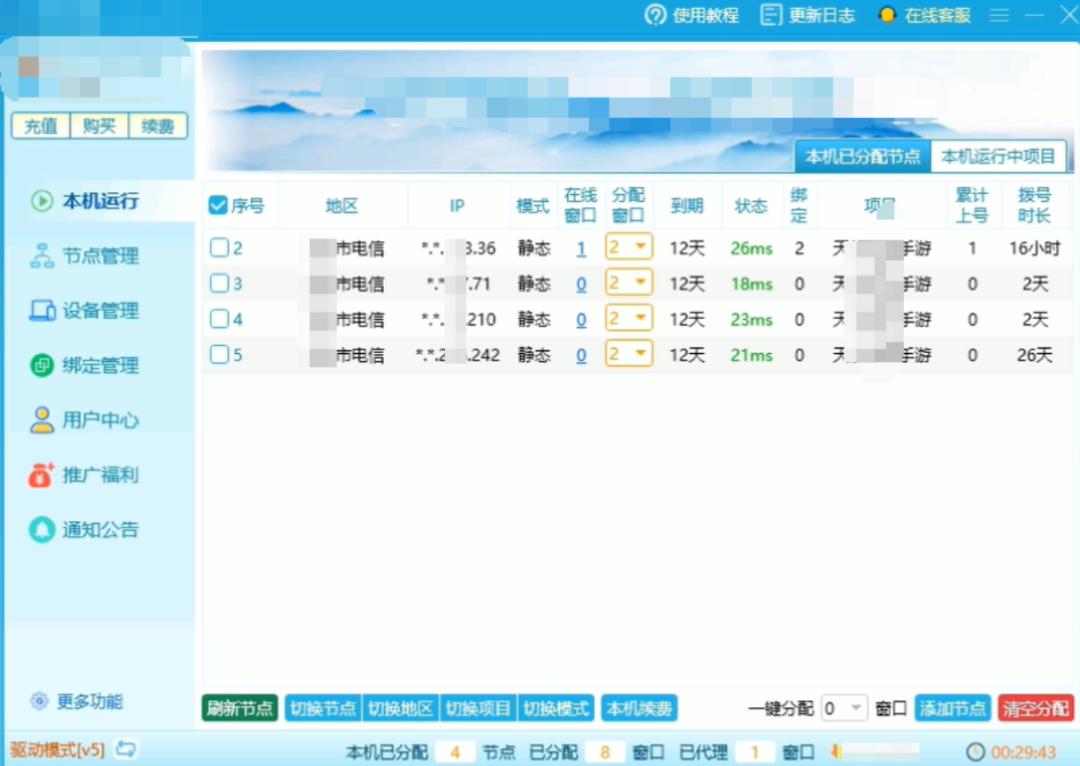This screenshot has width=1080, height=766.
Task: Click the IP column header
Action: tap(457, 205)
